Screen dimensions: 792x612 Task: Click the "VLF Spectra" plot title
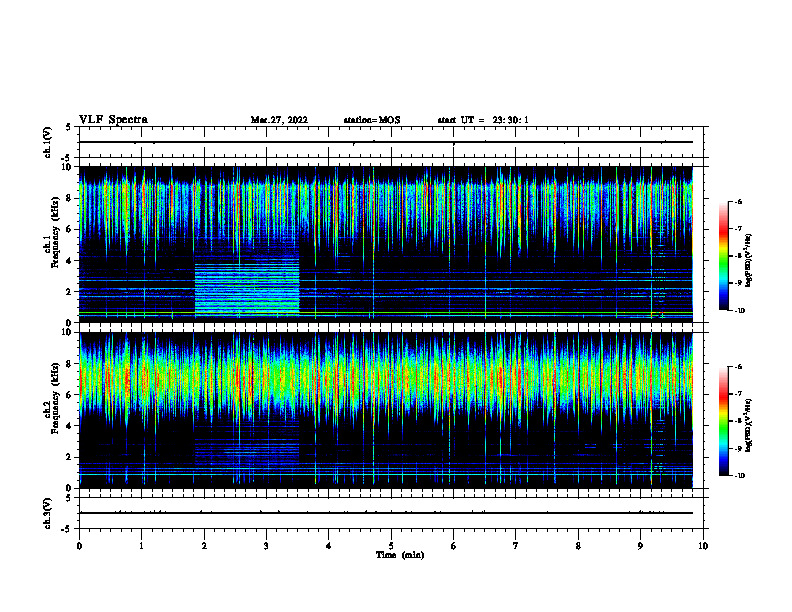click(x=113, y=120)
